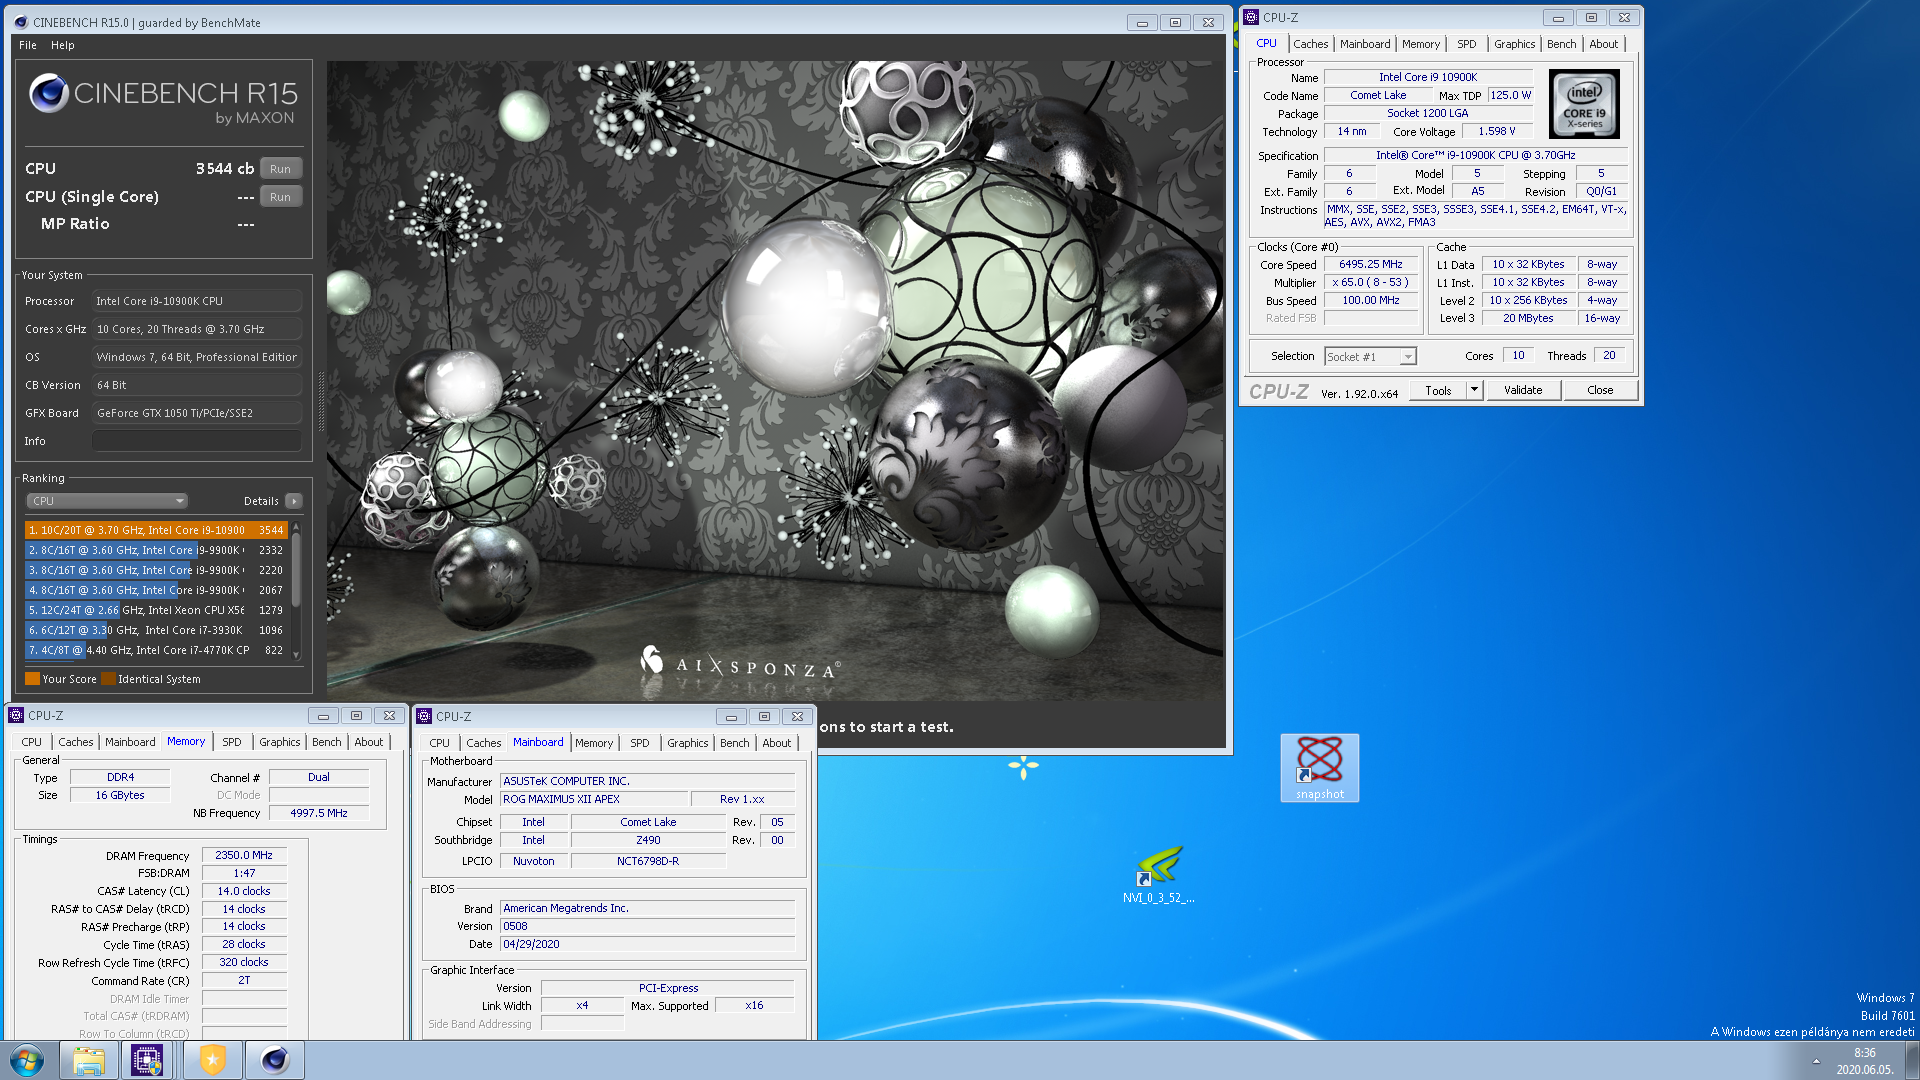Click the Cinebench render preview image
This screenshot has width=1920, height=1080.
[x=775, y=380]
